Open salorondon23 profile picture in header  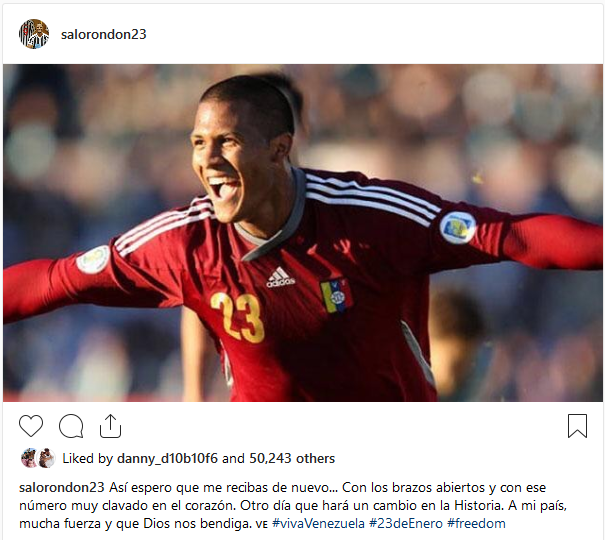point(34,34)
